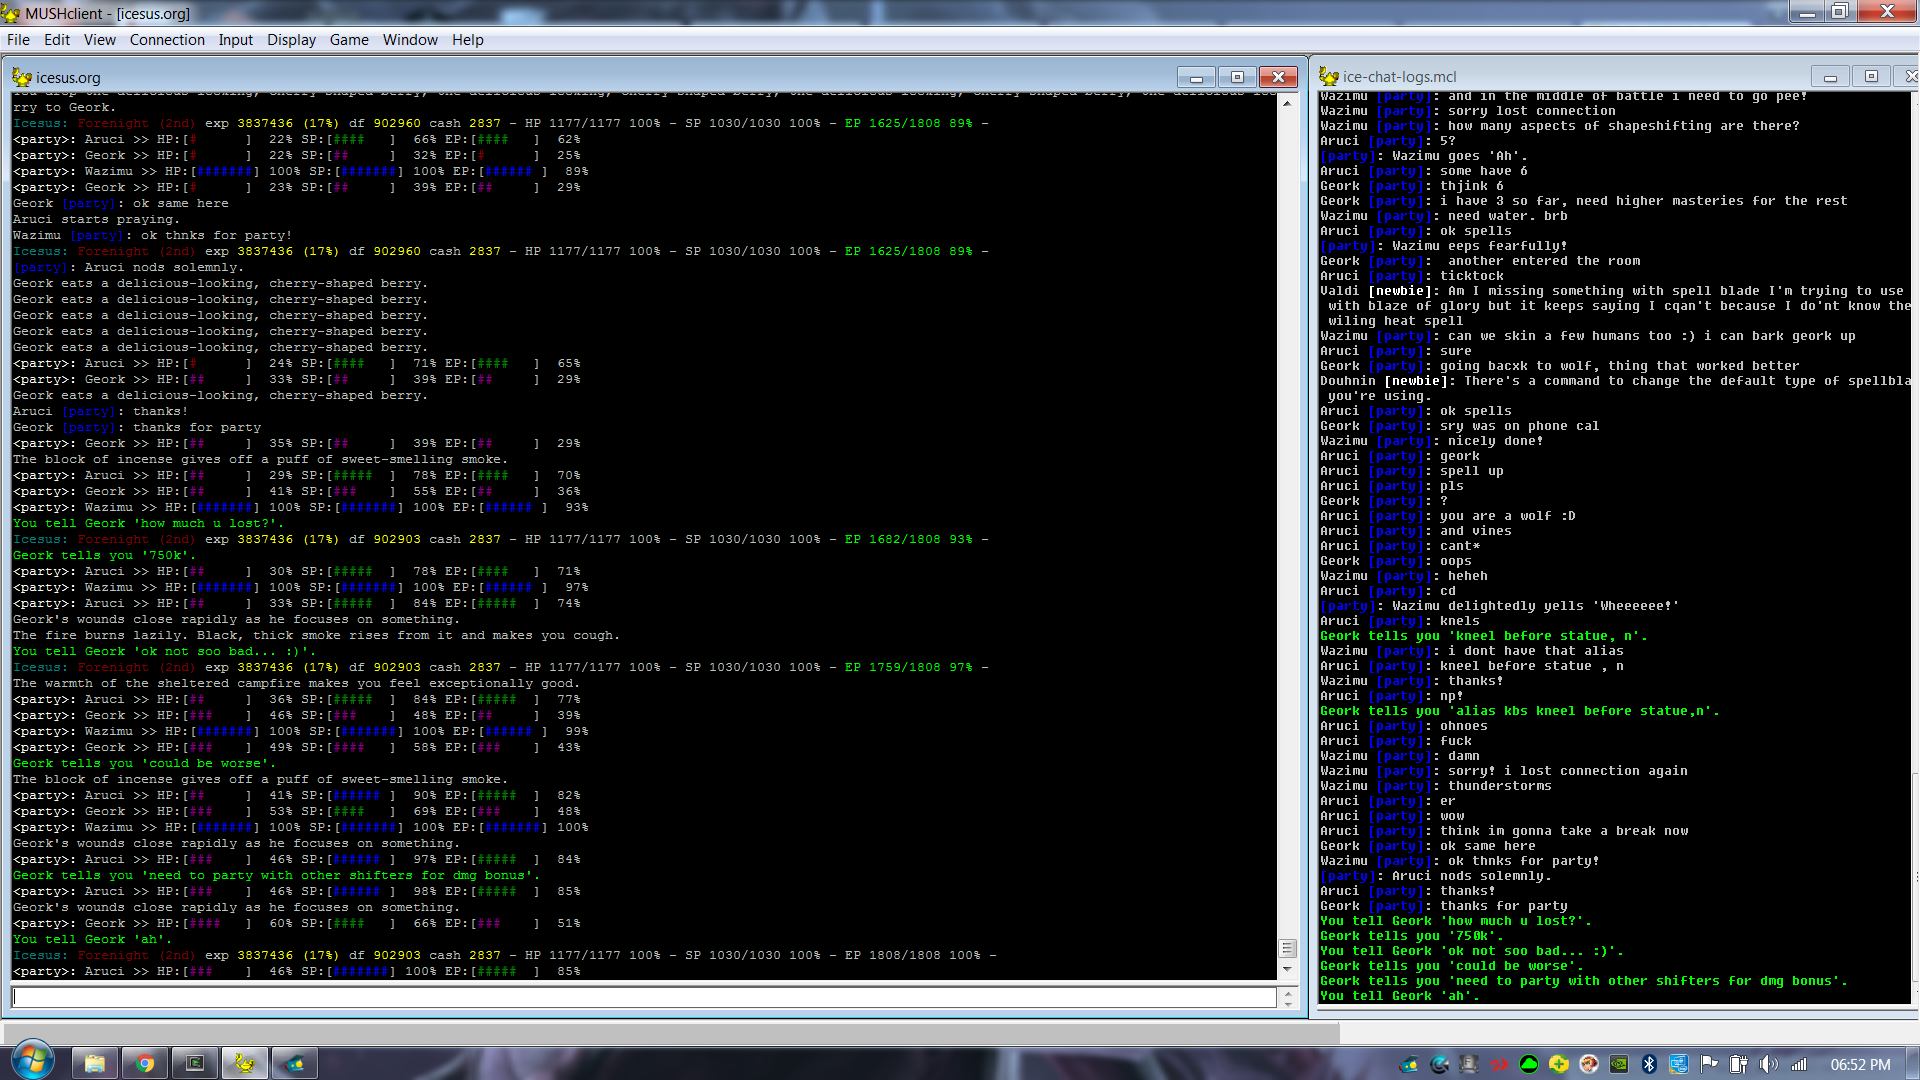Click the circular arrow tray icon
Screen dimensions: 1920x1080
(x=1439, y=1064)
